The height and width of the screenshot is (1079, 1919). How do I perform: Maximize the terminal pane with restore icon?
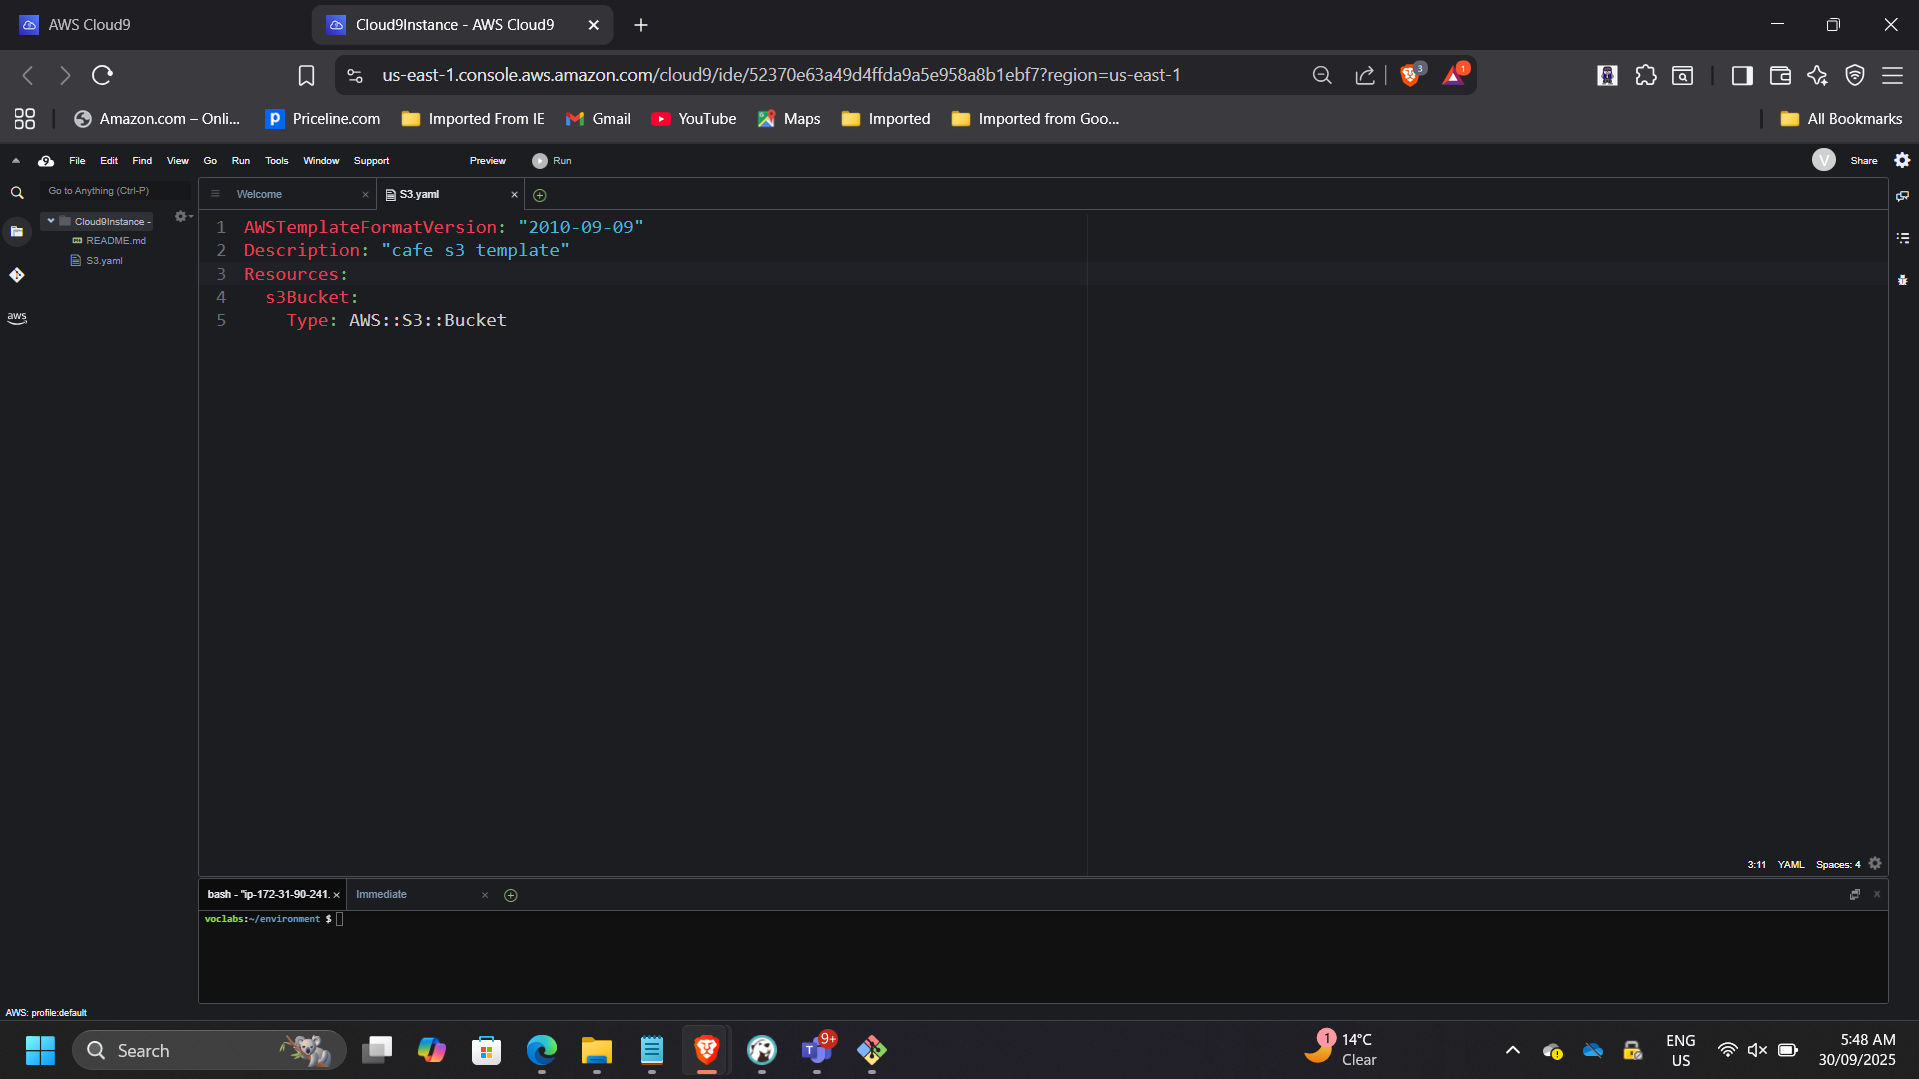click(x=1855, y=895)
